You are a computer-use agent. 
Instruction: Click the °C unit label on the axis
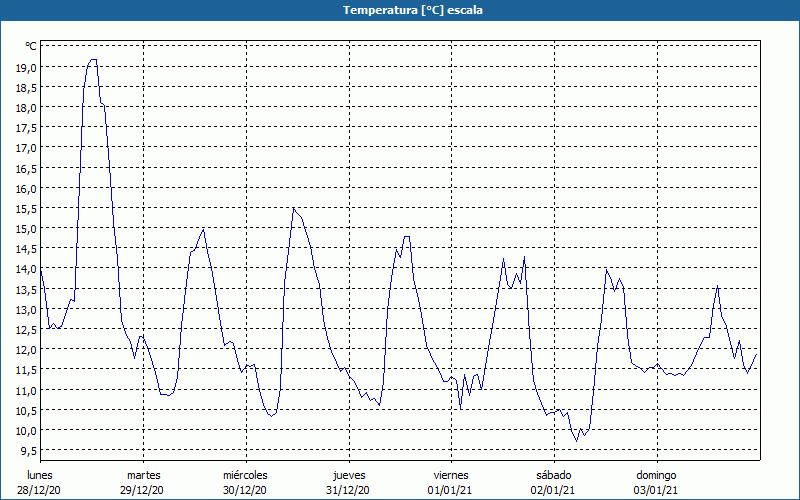pyautogui.click(x=31, y=46)
